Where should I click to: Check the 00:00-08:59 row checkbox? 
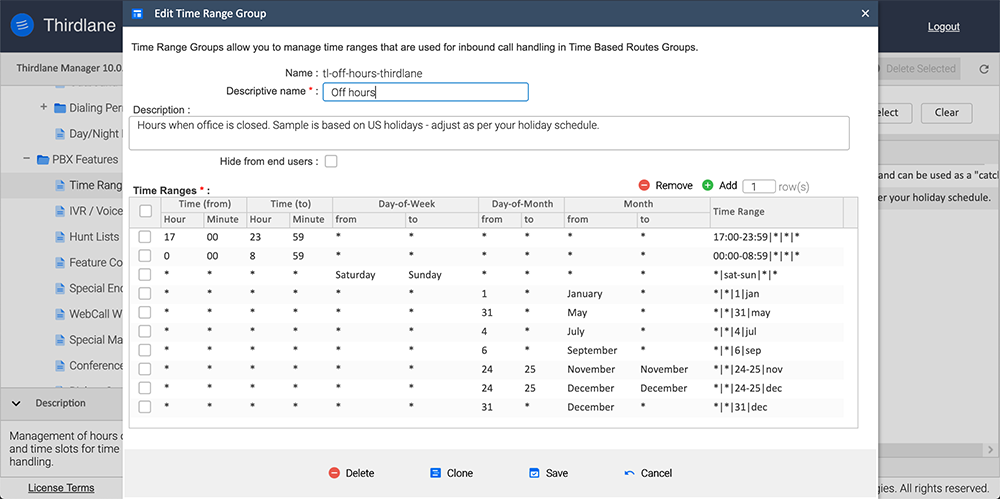point(145,255)
